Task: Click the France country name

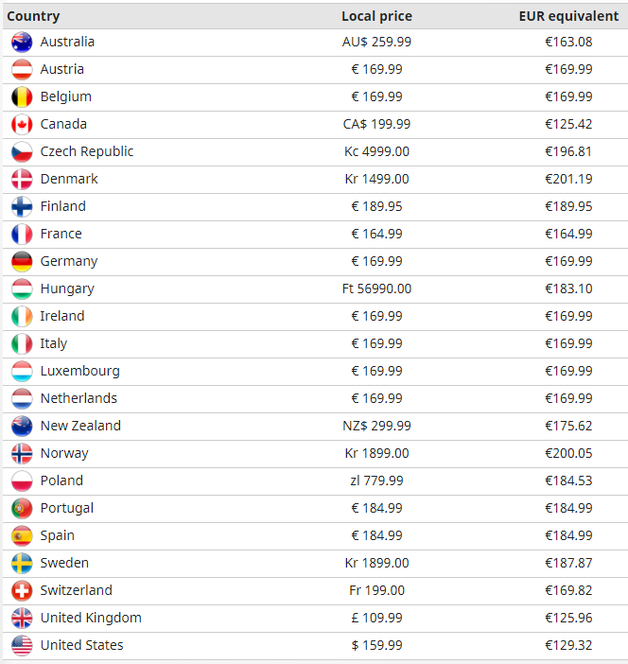Action: click(x=61, y=234)
